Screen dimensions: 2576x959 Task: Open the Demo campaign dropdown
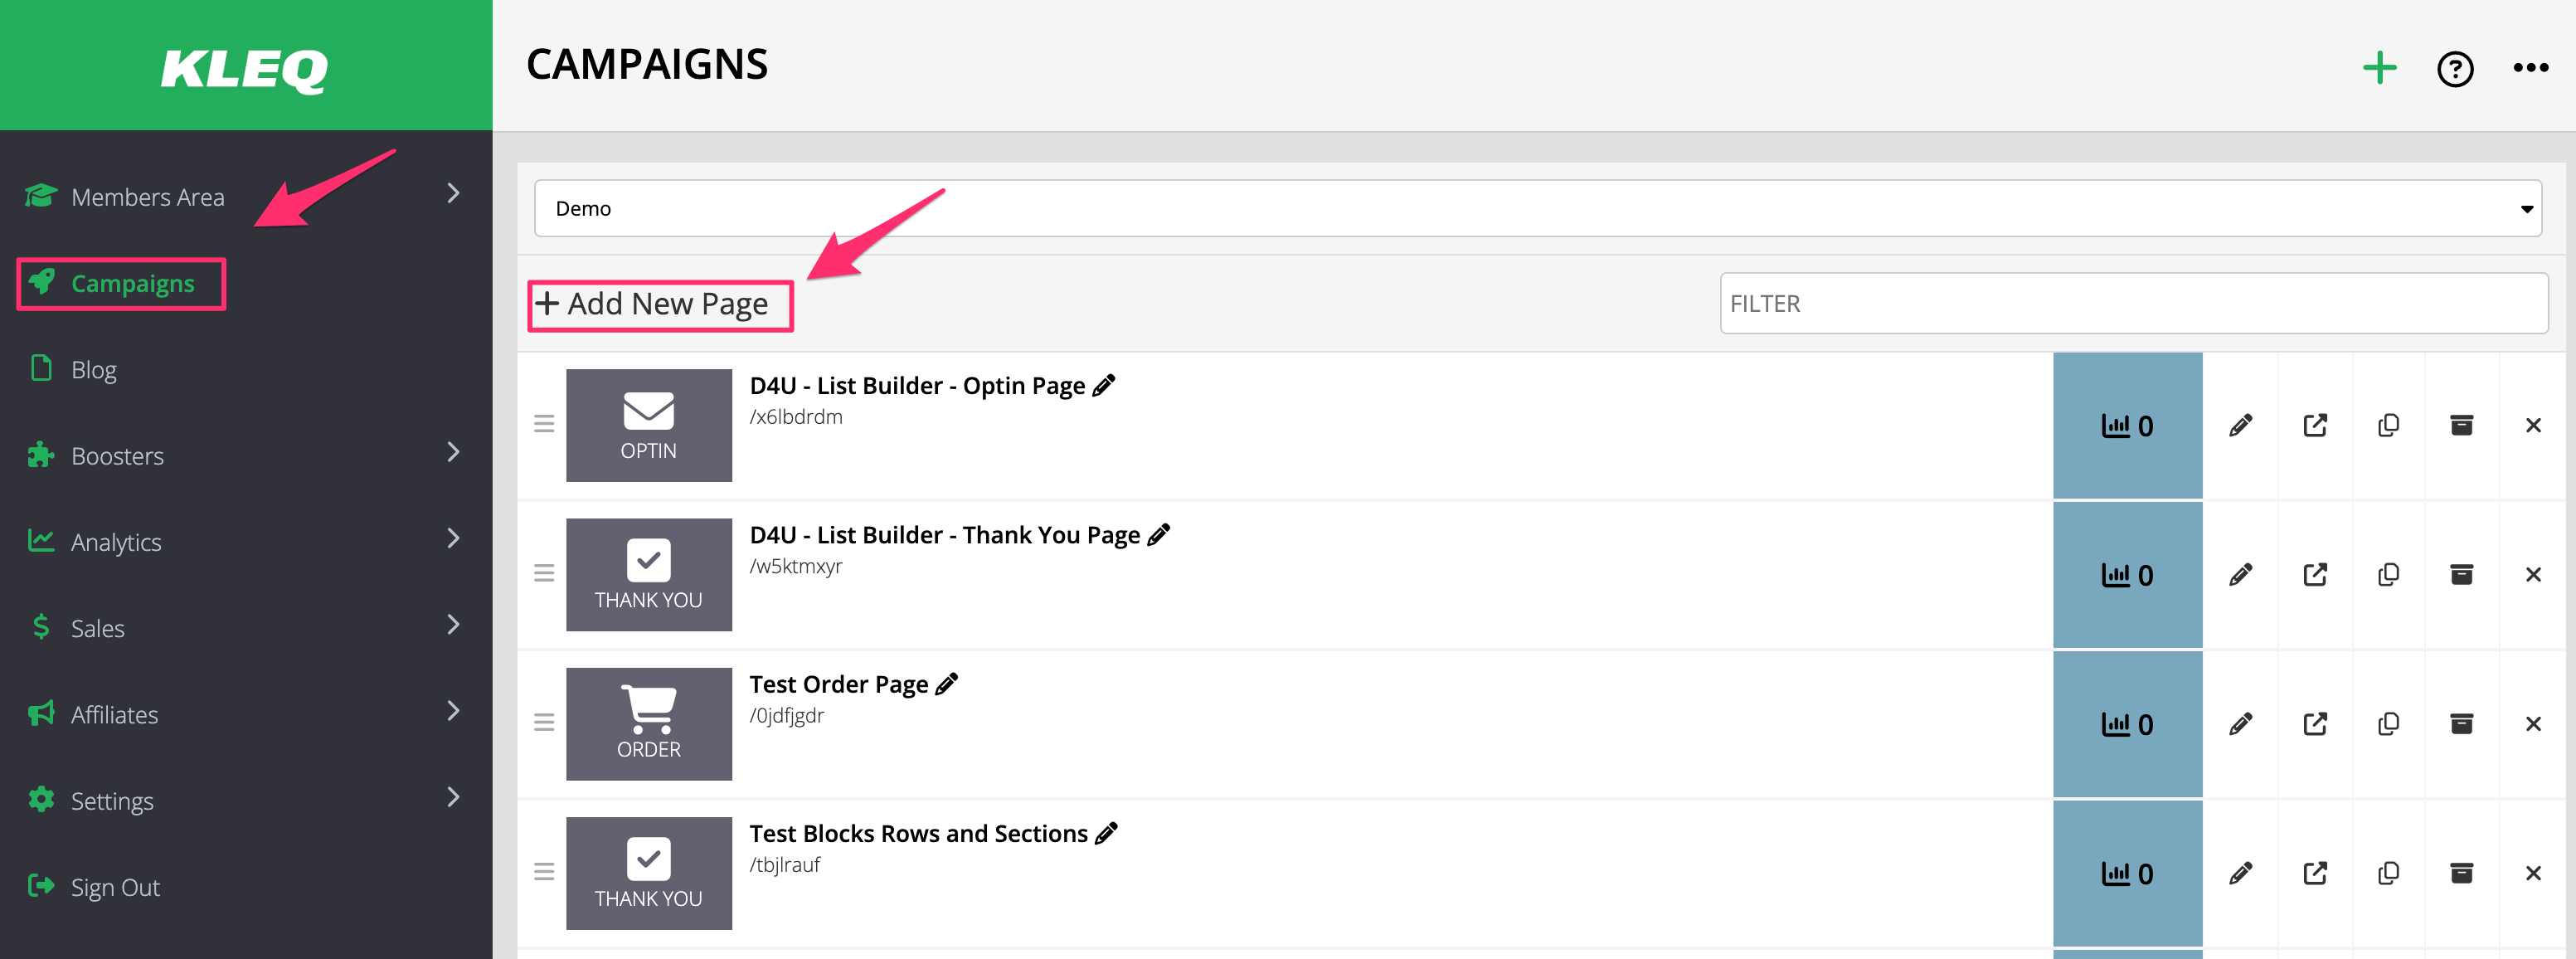1538,208
